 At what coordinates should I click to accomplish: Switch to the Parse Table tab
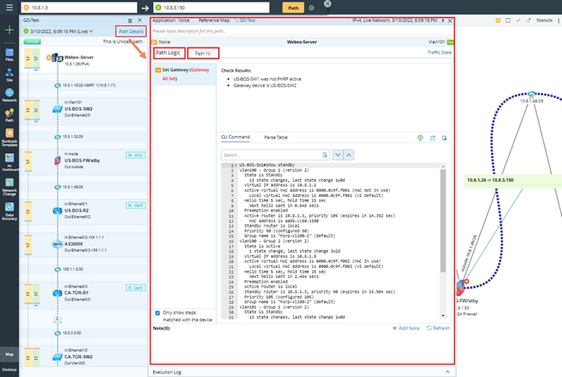click(x=276, y=138)
